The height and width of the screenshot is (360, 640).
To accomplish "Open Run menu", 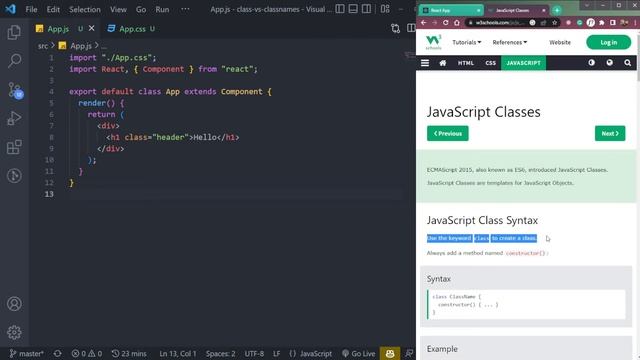I will [162, 9].
